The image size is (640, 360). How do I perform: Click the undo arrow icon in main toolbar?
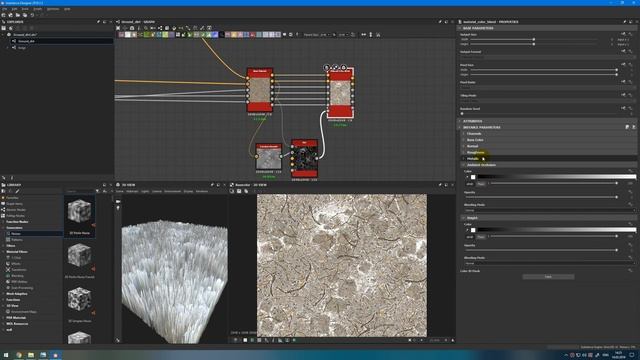tap(32, 15)
